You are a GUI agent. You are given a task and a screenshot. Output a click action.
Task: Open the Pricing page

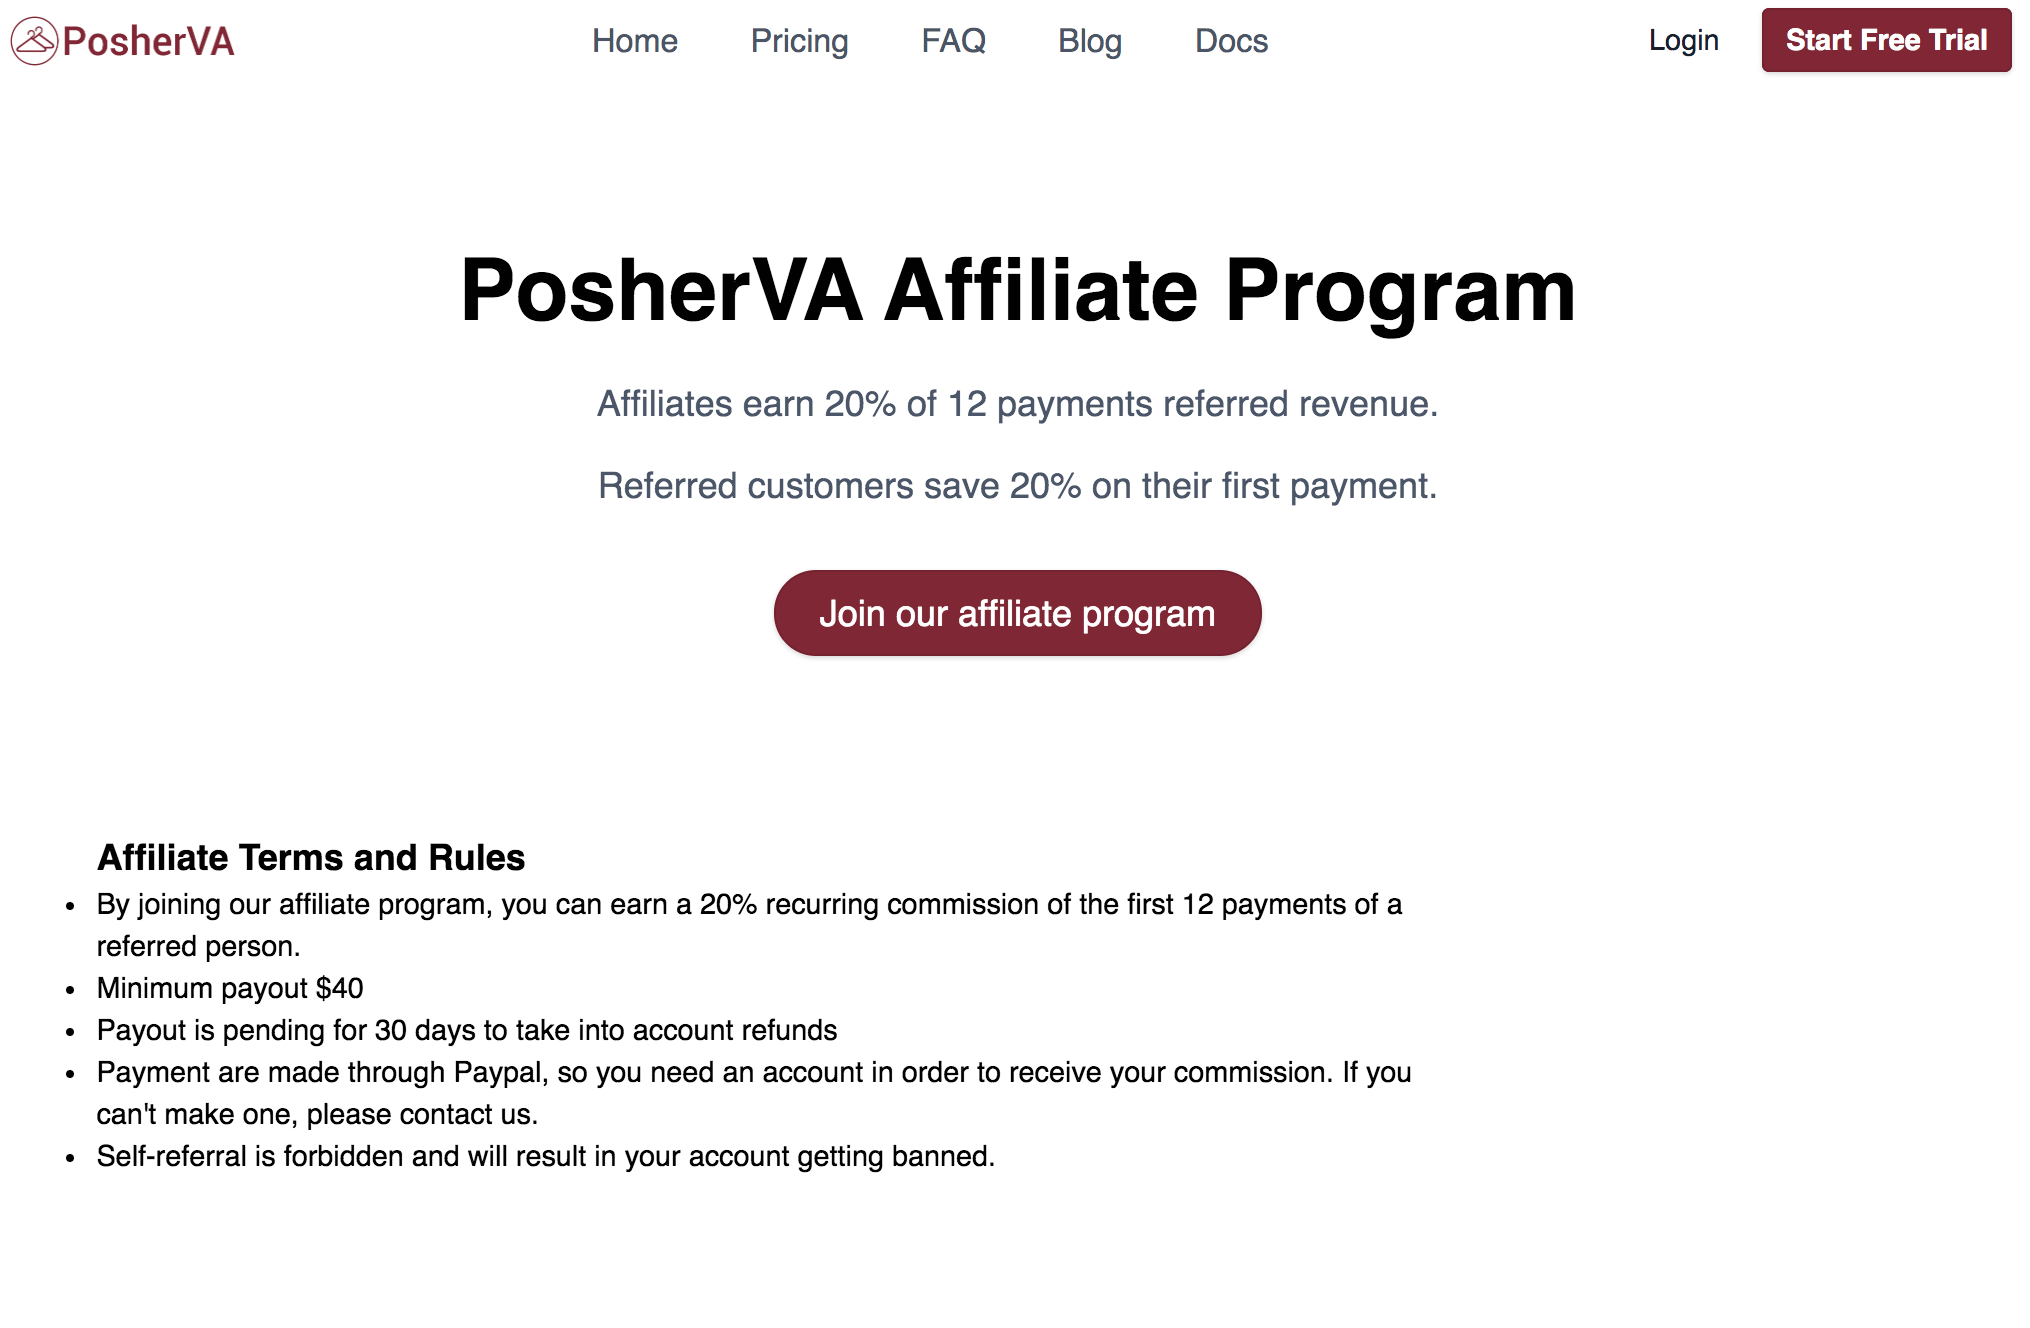point(798,41)
